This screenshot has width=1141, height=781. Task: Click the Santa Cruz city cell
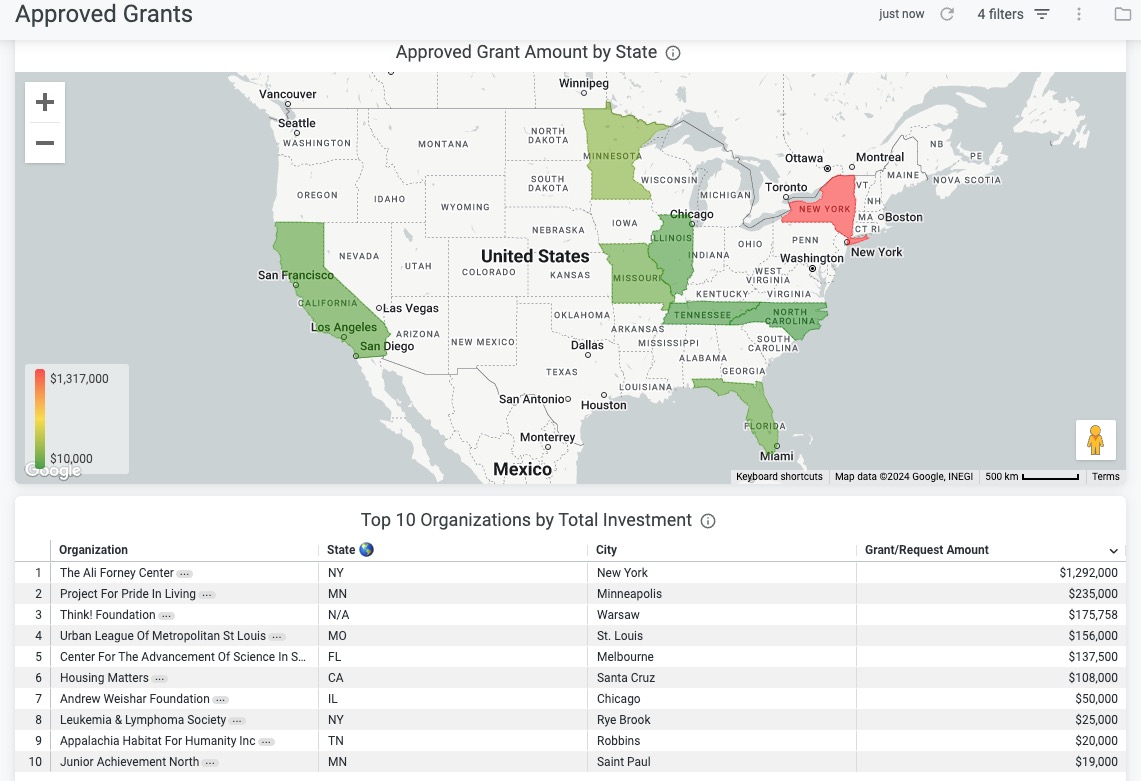point(626,678)
